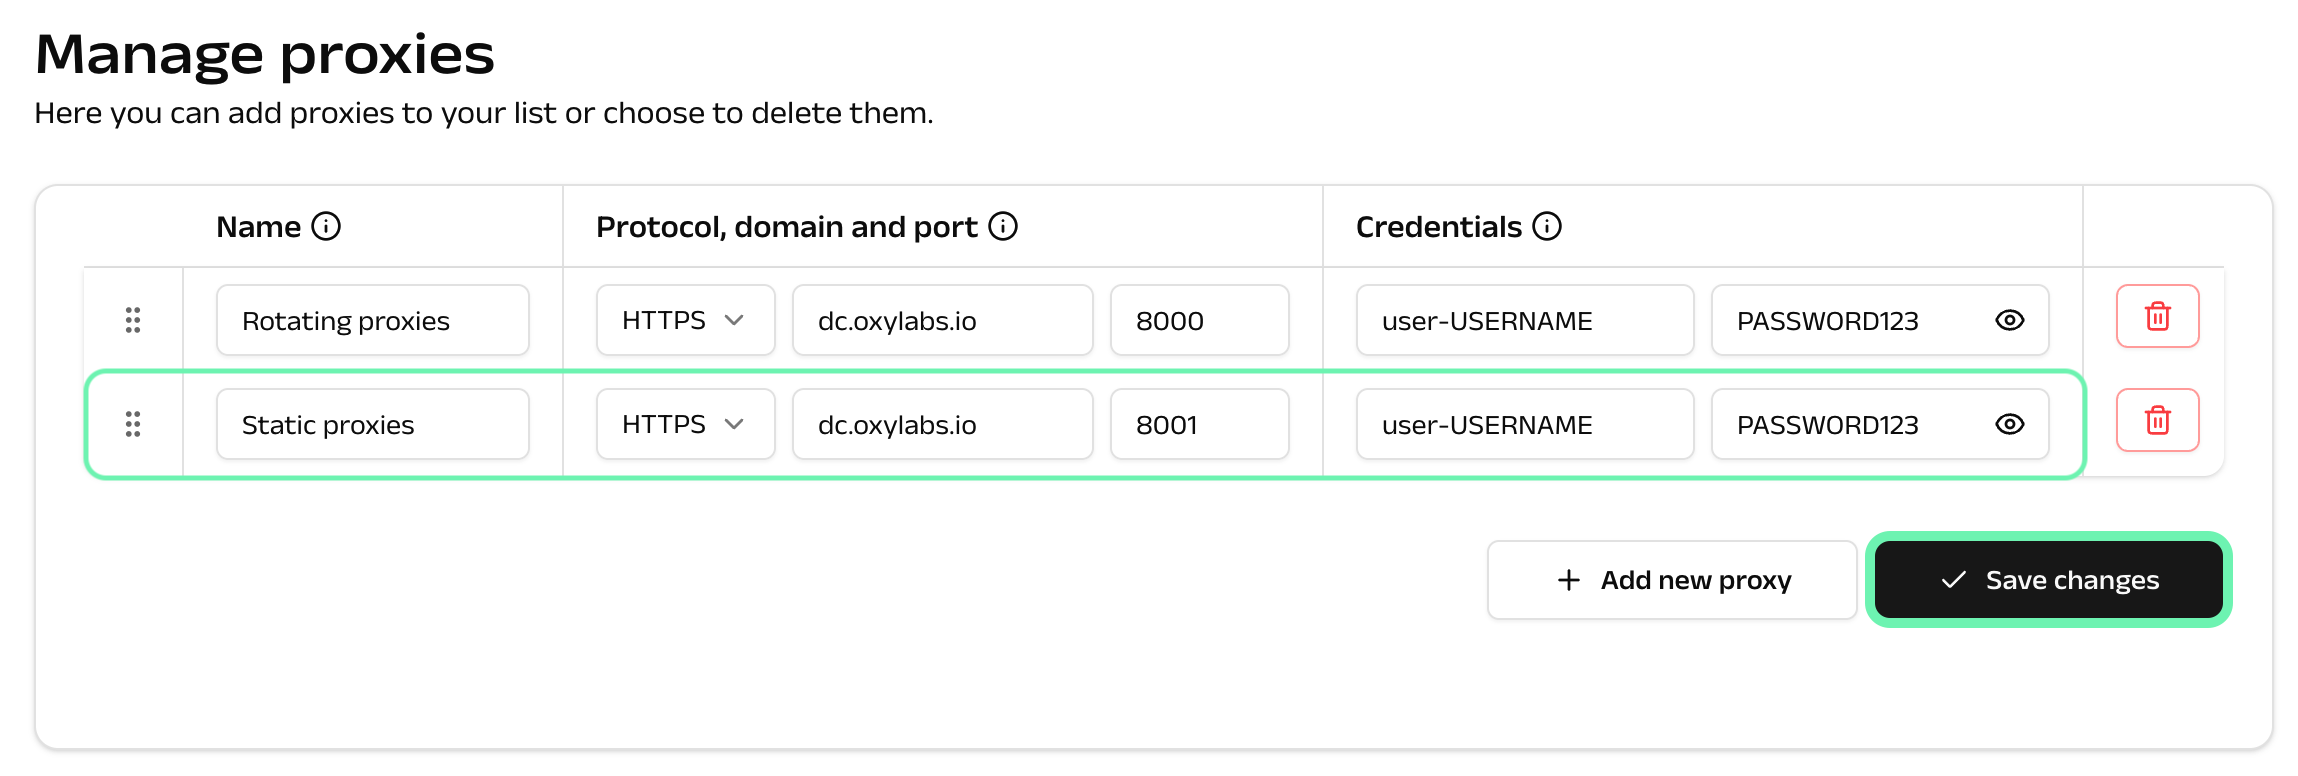
Task: Click password field in Rotating proxies row
Action: coord(1850,320)
